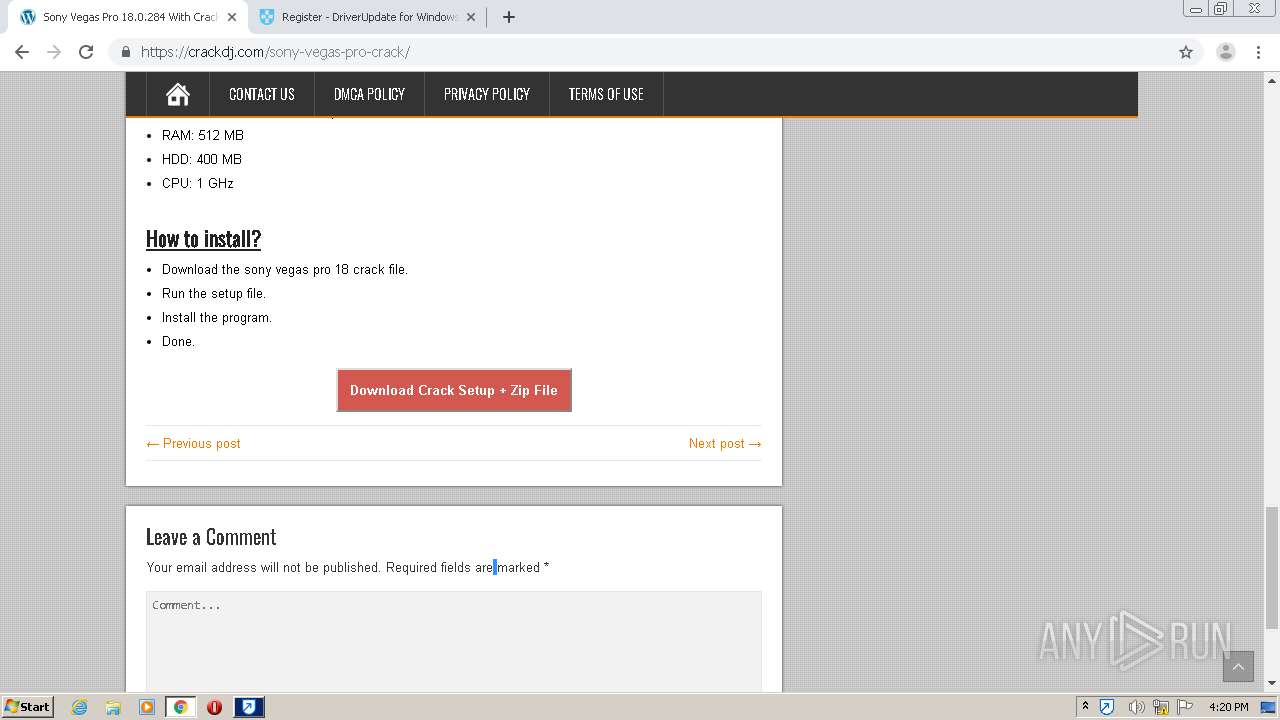Click the browser forward arrow
The height and width of the screenshot is (720, 1280).
[x=54, y=52]
